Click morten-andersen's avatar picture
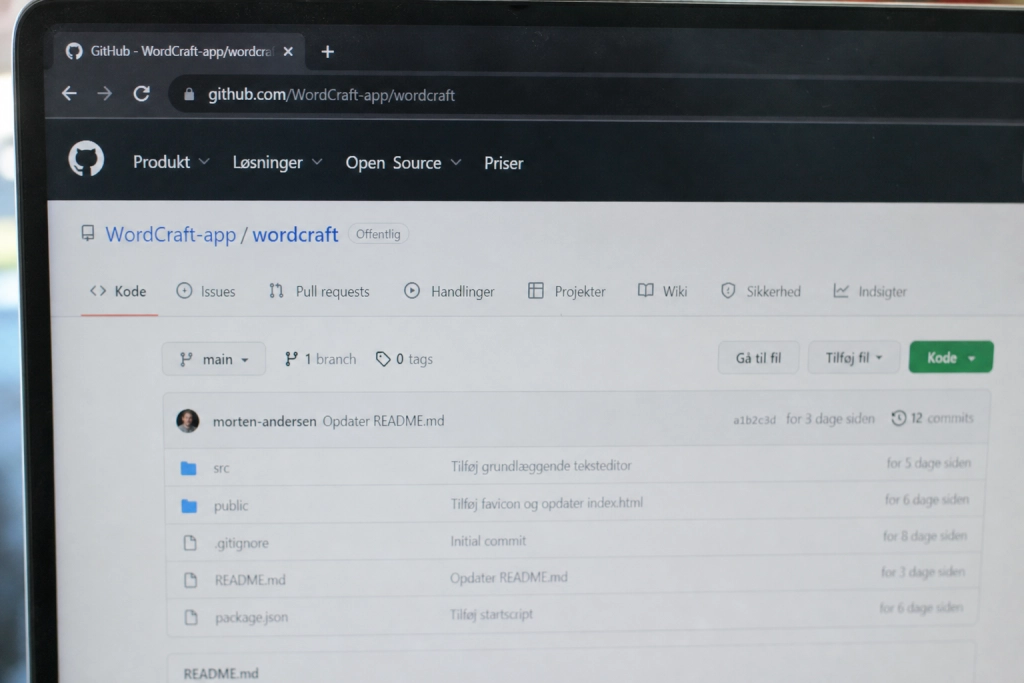 click(187, 421)
